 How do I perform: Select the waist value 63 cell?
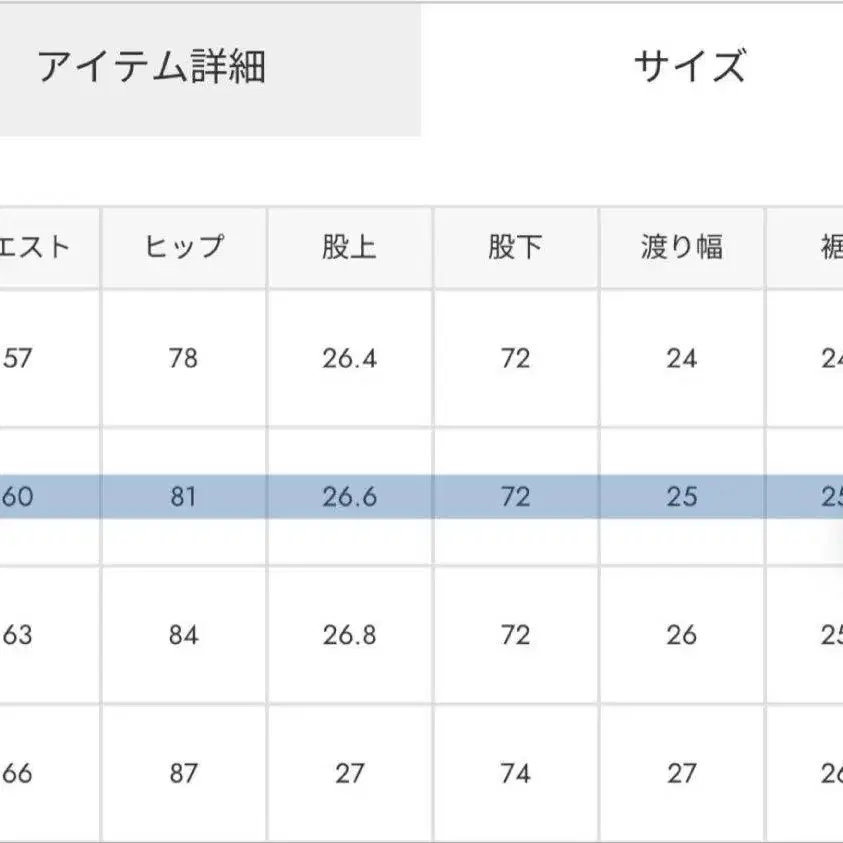click(19, 635)
